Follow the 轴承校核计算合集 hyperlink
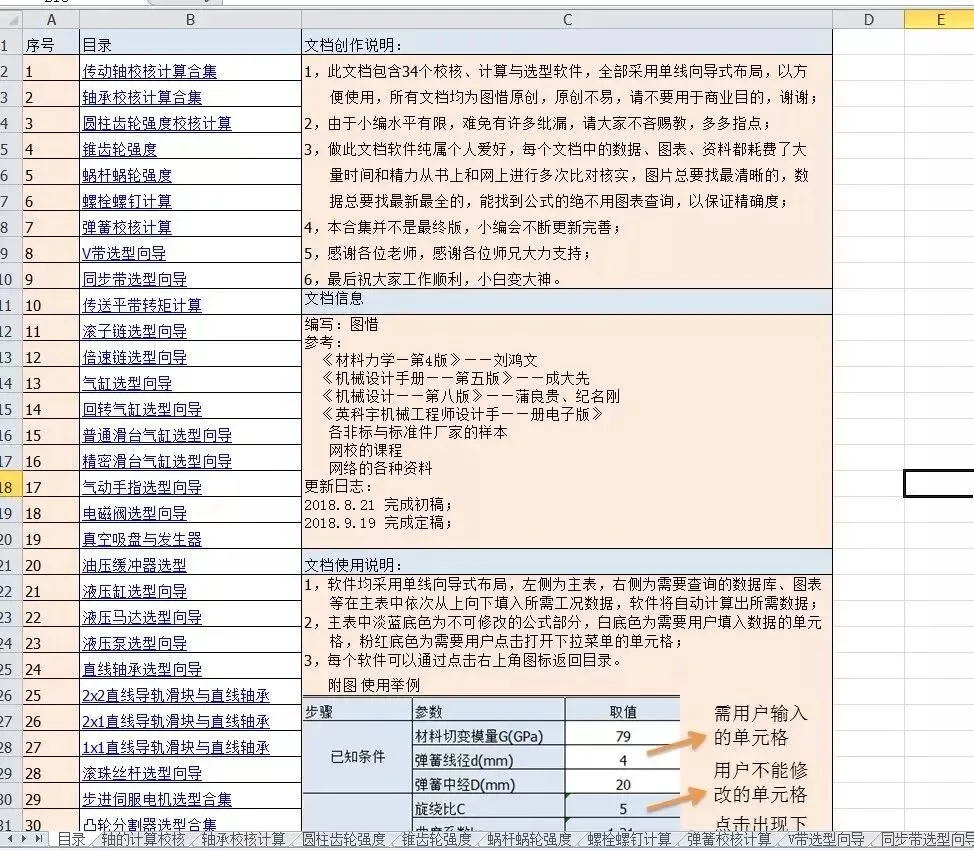The width and height of the screenshot is (974, 850). pos(142,98)
